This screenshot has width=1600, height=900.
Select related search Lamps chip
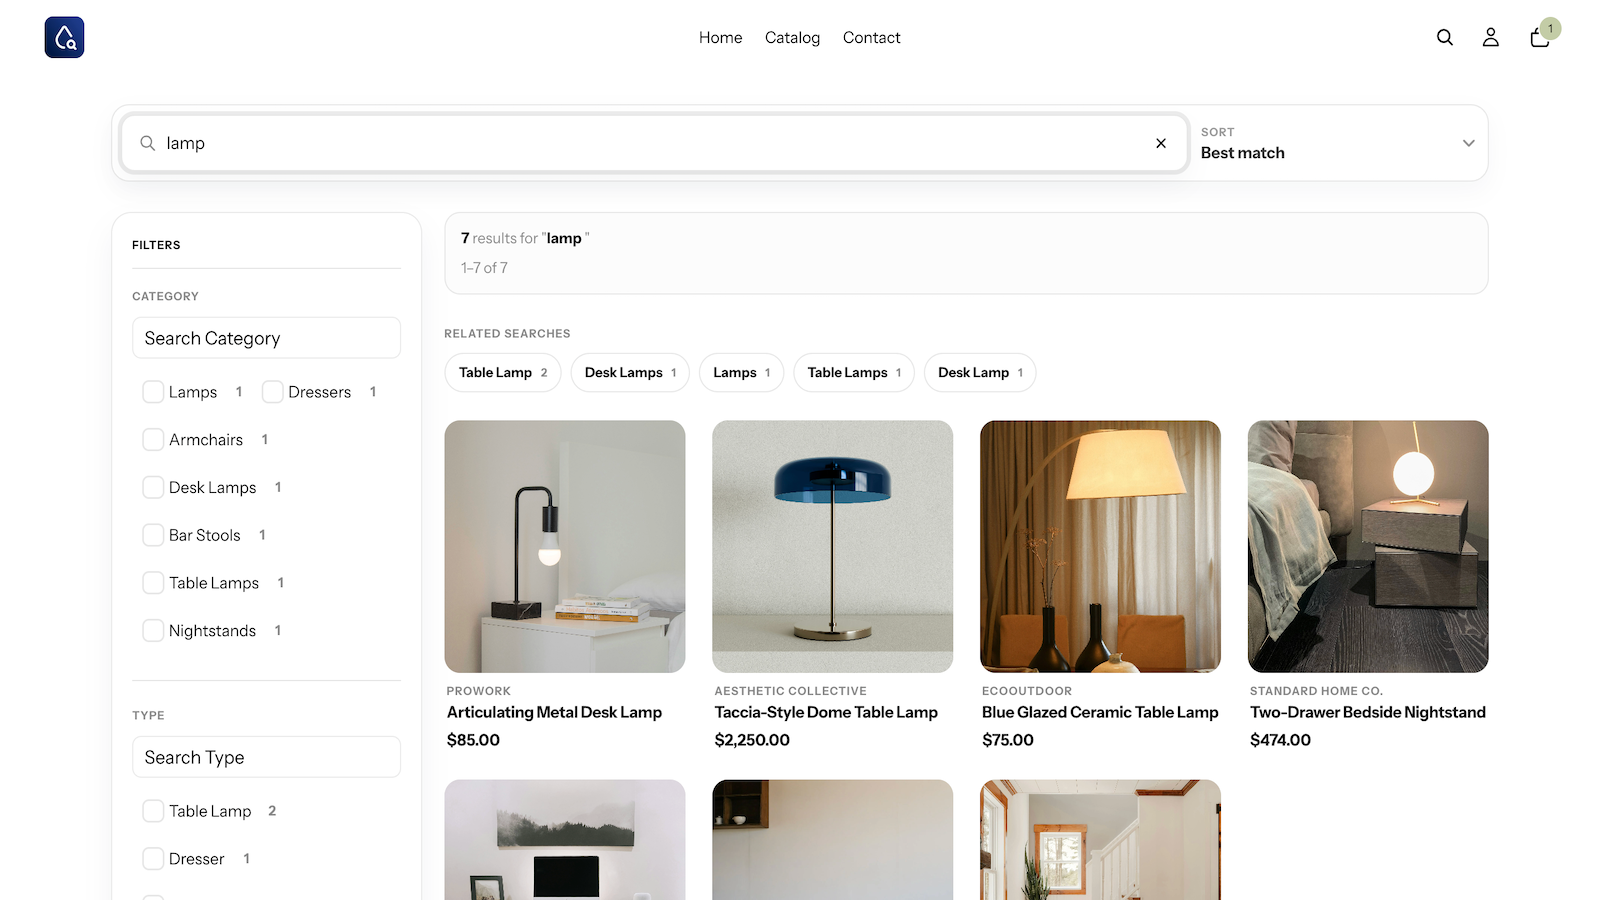coord(741,373)
